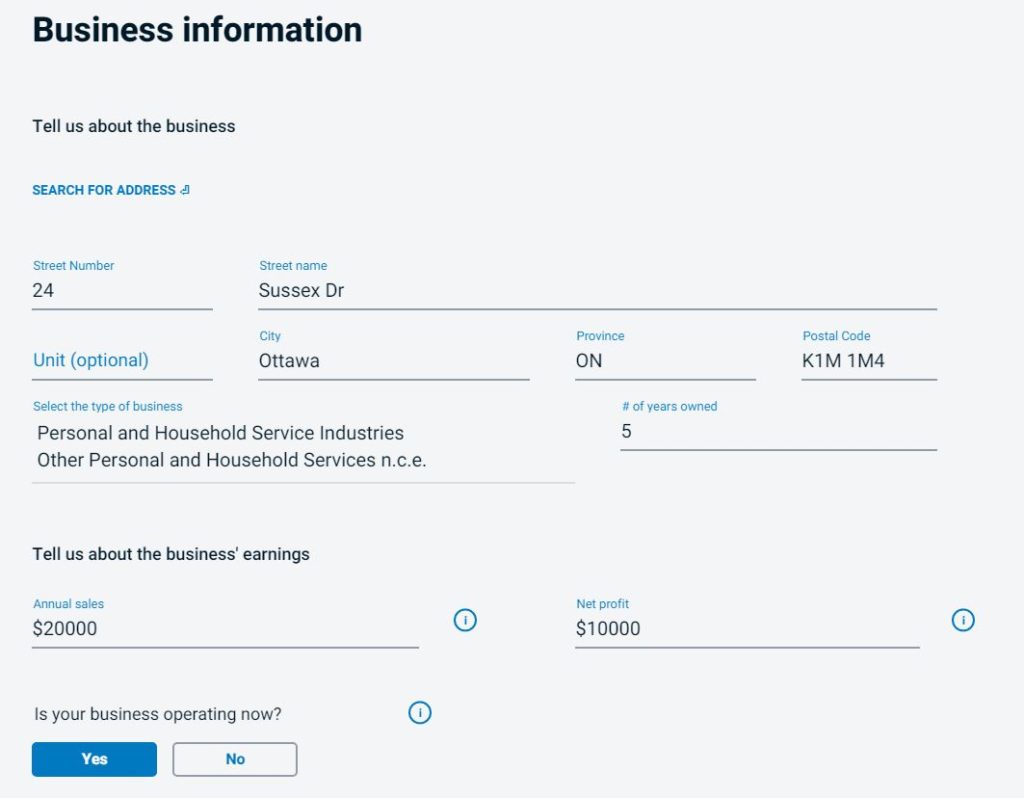Click the # of years owned field
The width and height of the screenshot is (1024, 798).
point(777,432)
